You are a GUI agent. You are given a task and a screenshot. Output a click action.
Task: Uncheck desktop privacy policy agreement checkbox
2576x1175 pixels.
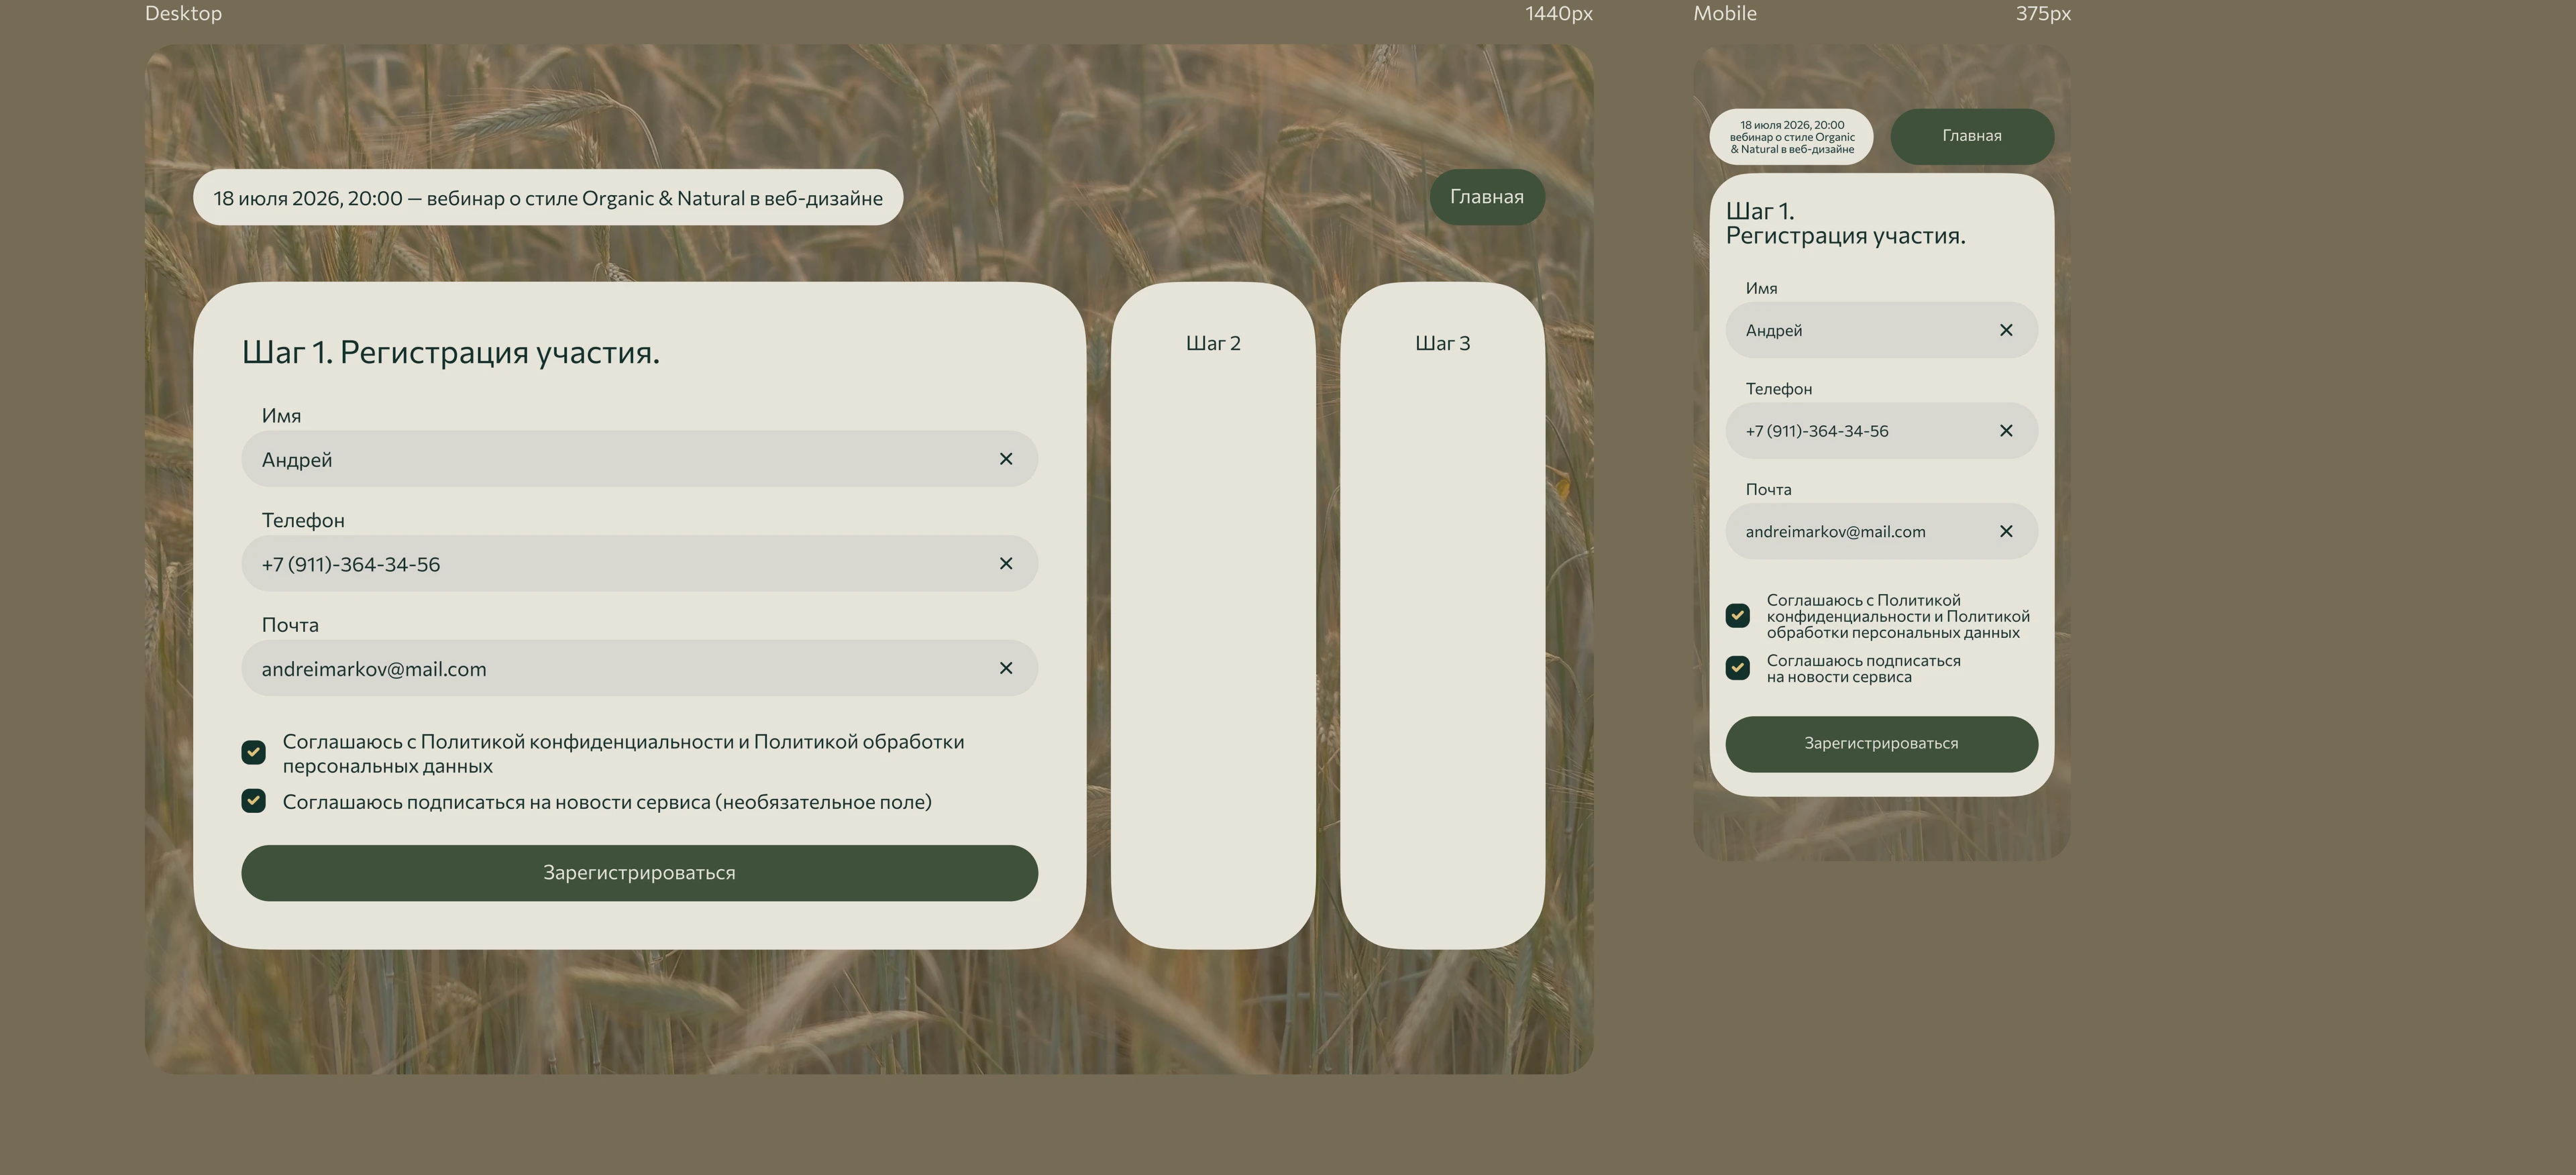254,752
